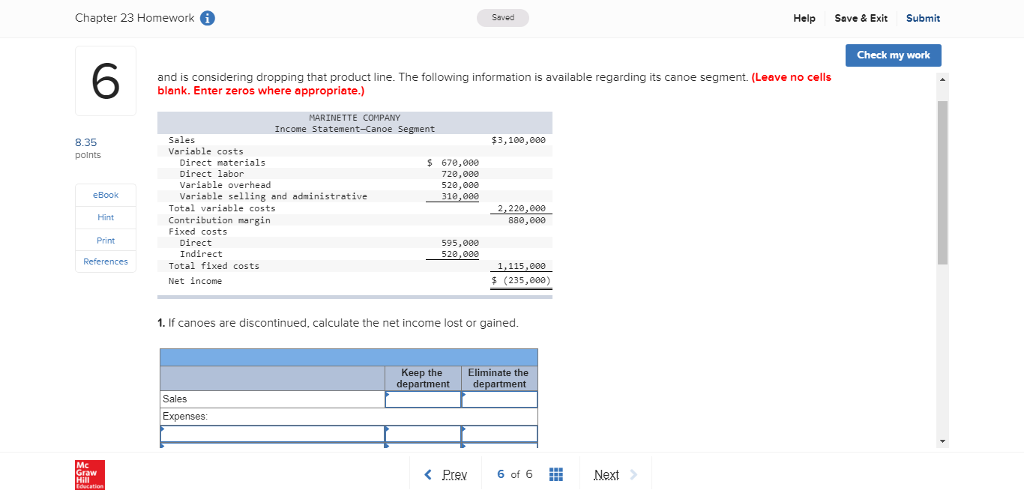
Task: Open the eBook resource
Action: pyautogui.click(x=105, y=195)
